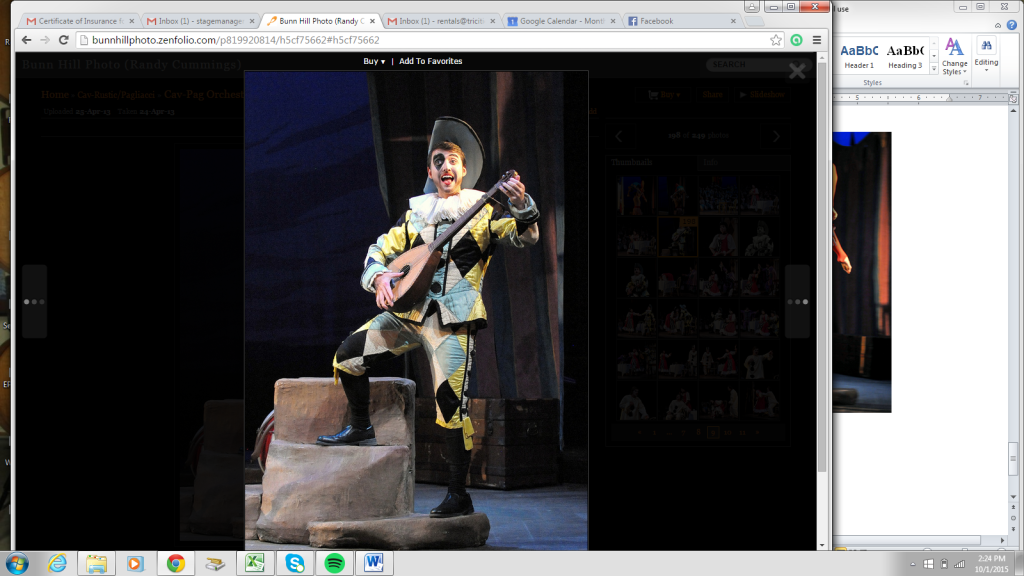Expand the Word Styles gallery more arrow
Image resolution: width=1024 pixels, height=576 pixels.
pyautogui.click(x=932, y=71)
